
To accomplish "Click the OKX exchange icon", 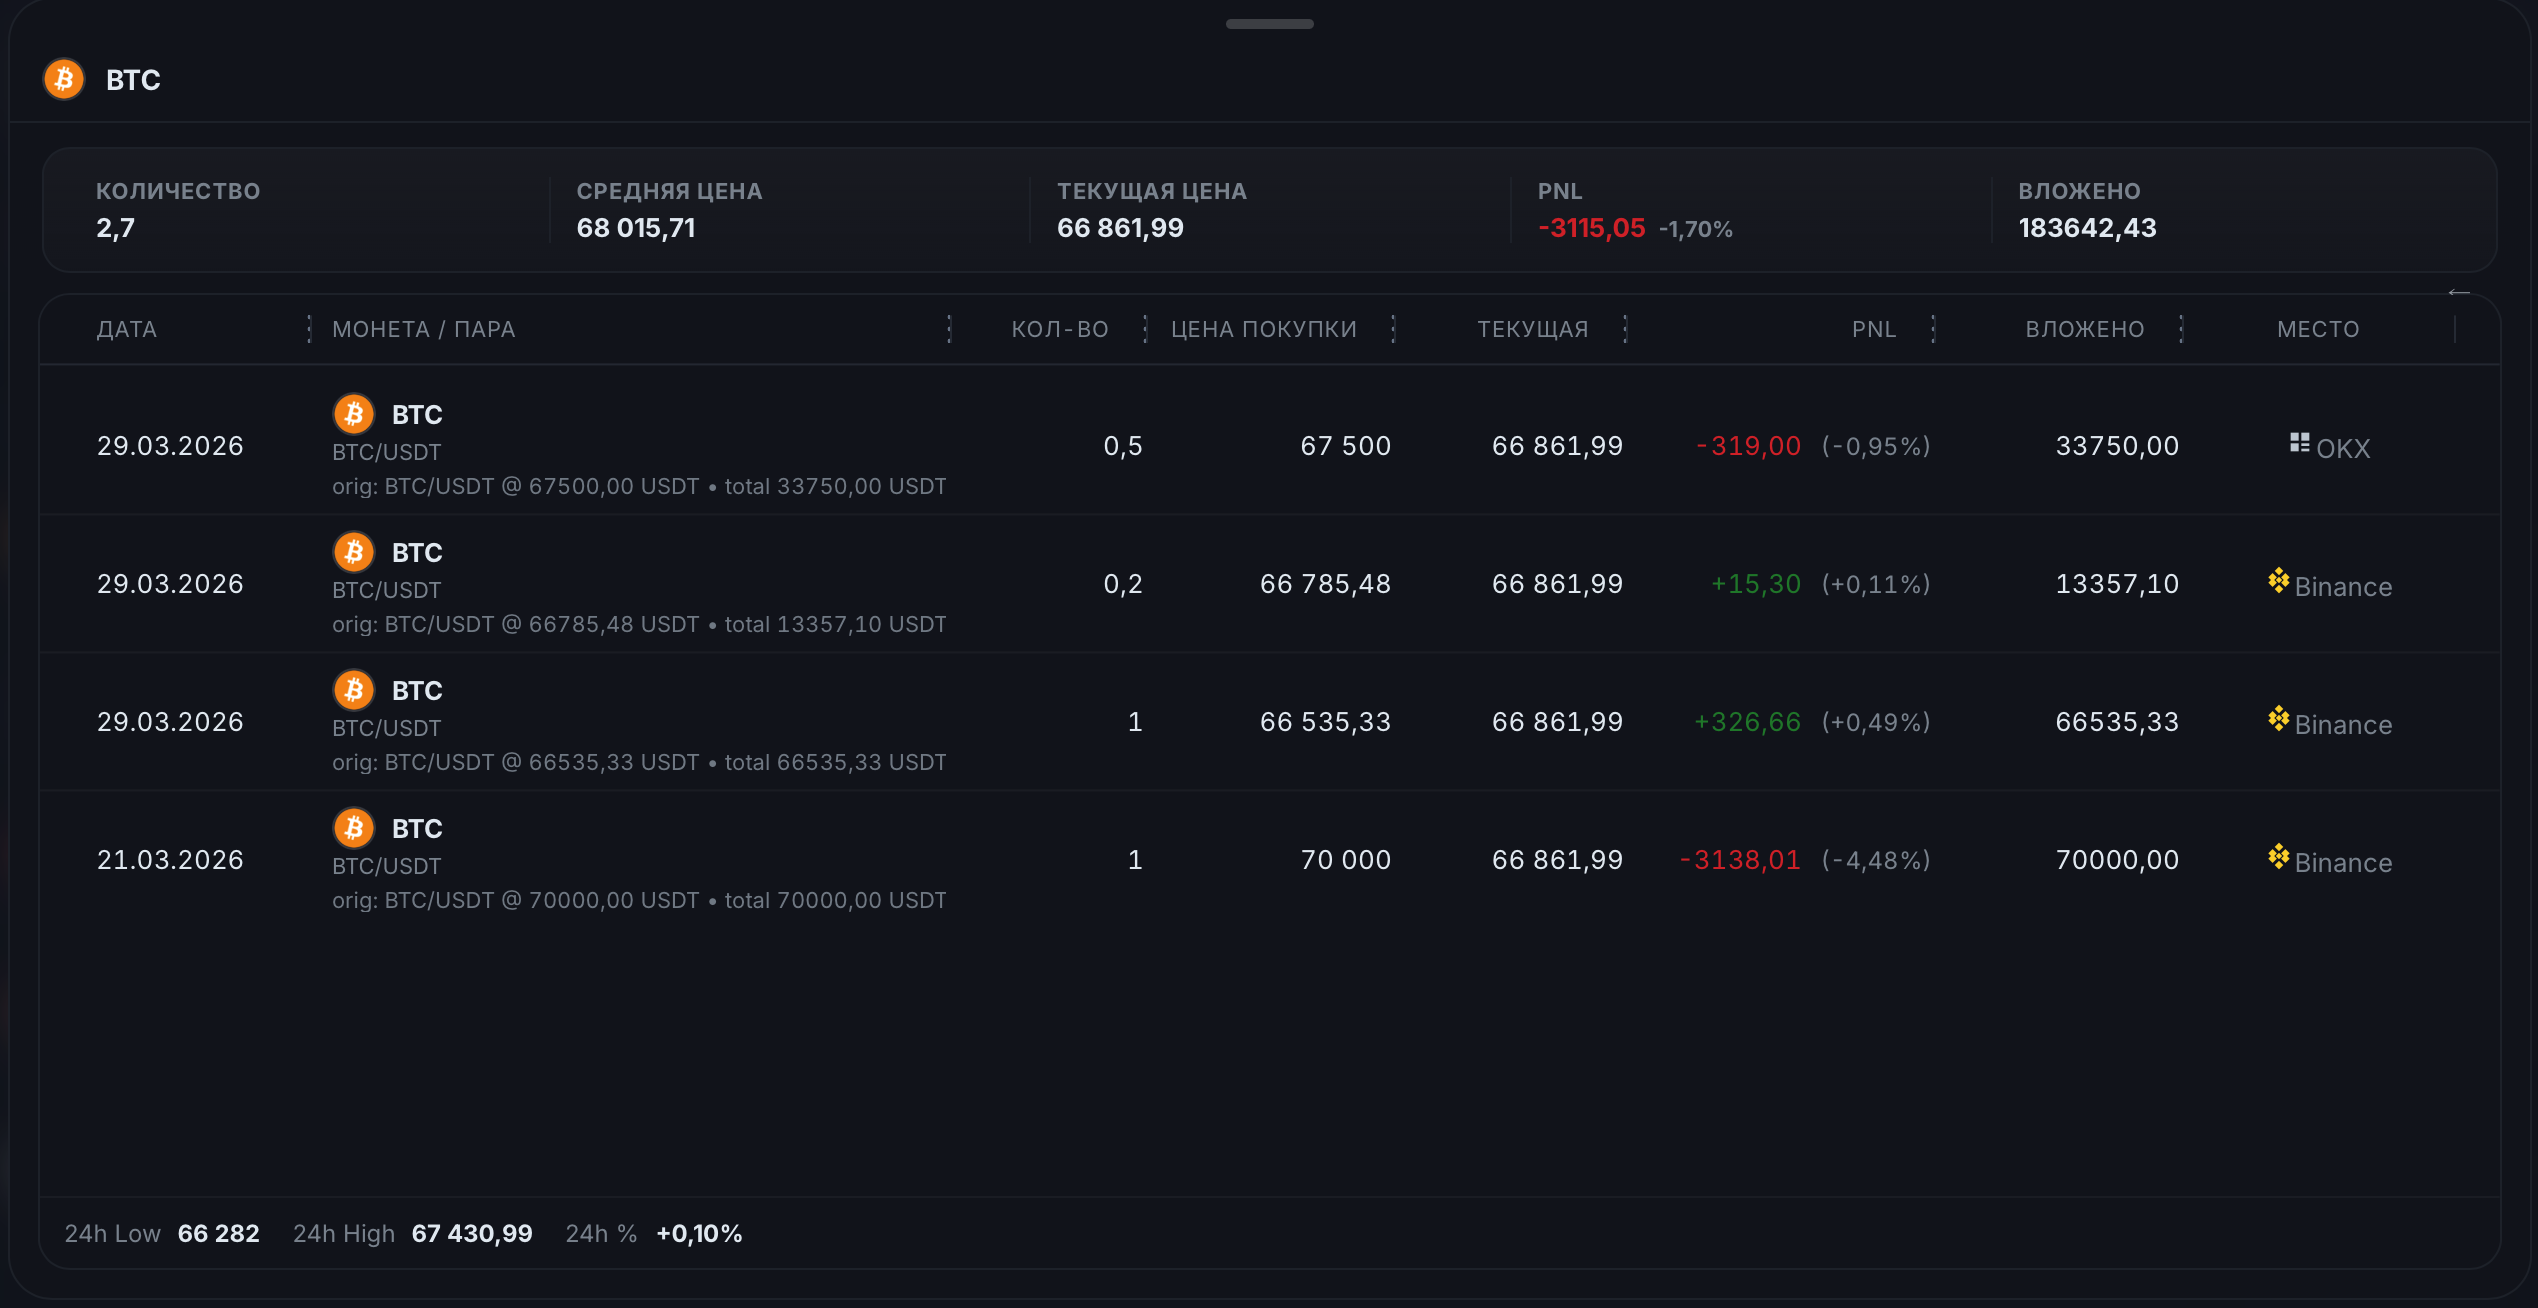I will click(2299, 443).
